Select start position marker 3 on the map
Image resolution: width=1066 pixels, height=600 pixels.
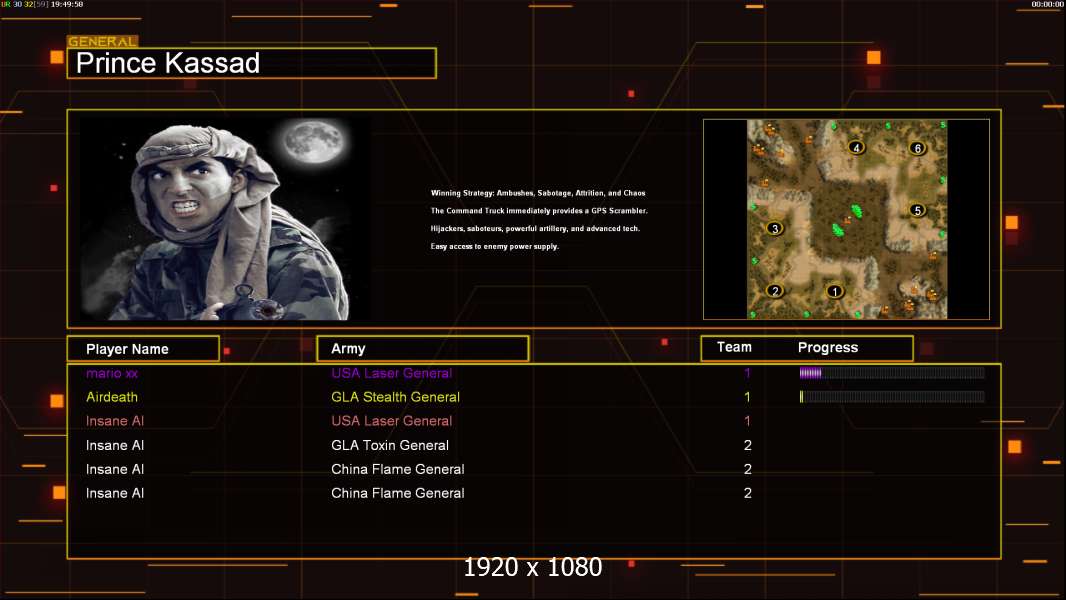(x=775, y=228)
